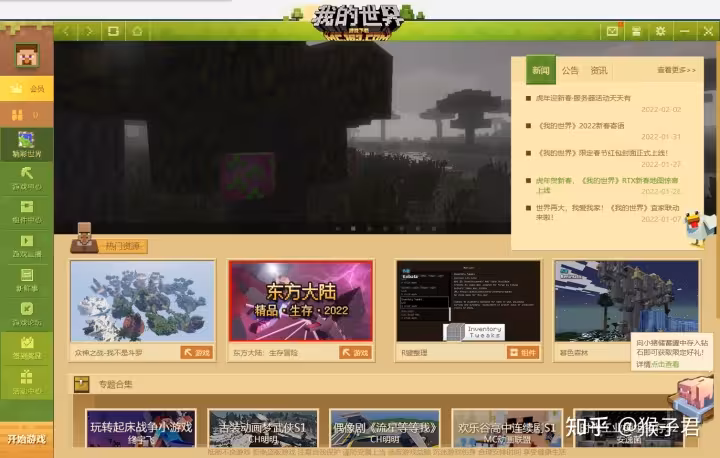This screenshot has width=720, height=458.
Task: Open the 暮色森林 thumbnail
Action: (x=627, y=301)
